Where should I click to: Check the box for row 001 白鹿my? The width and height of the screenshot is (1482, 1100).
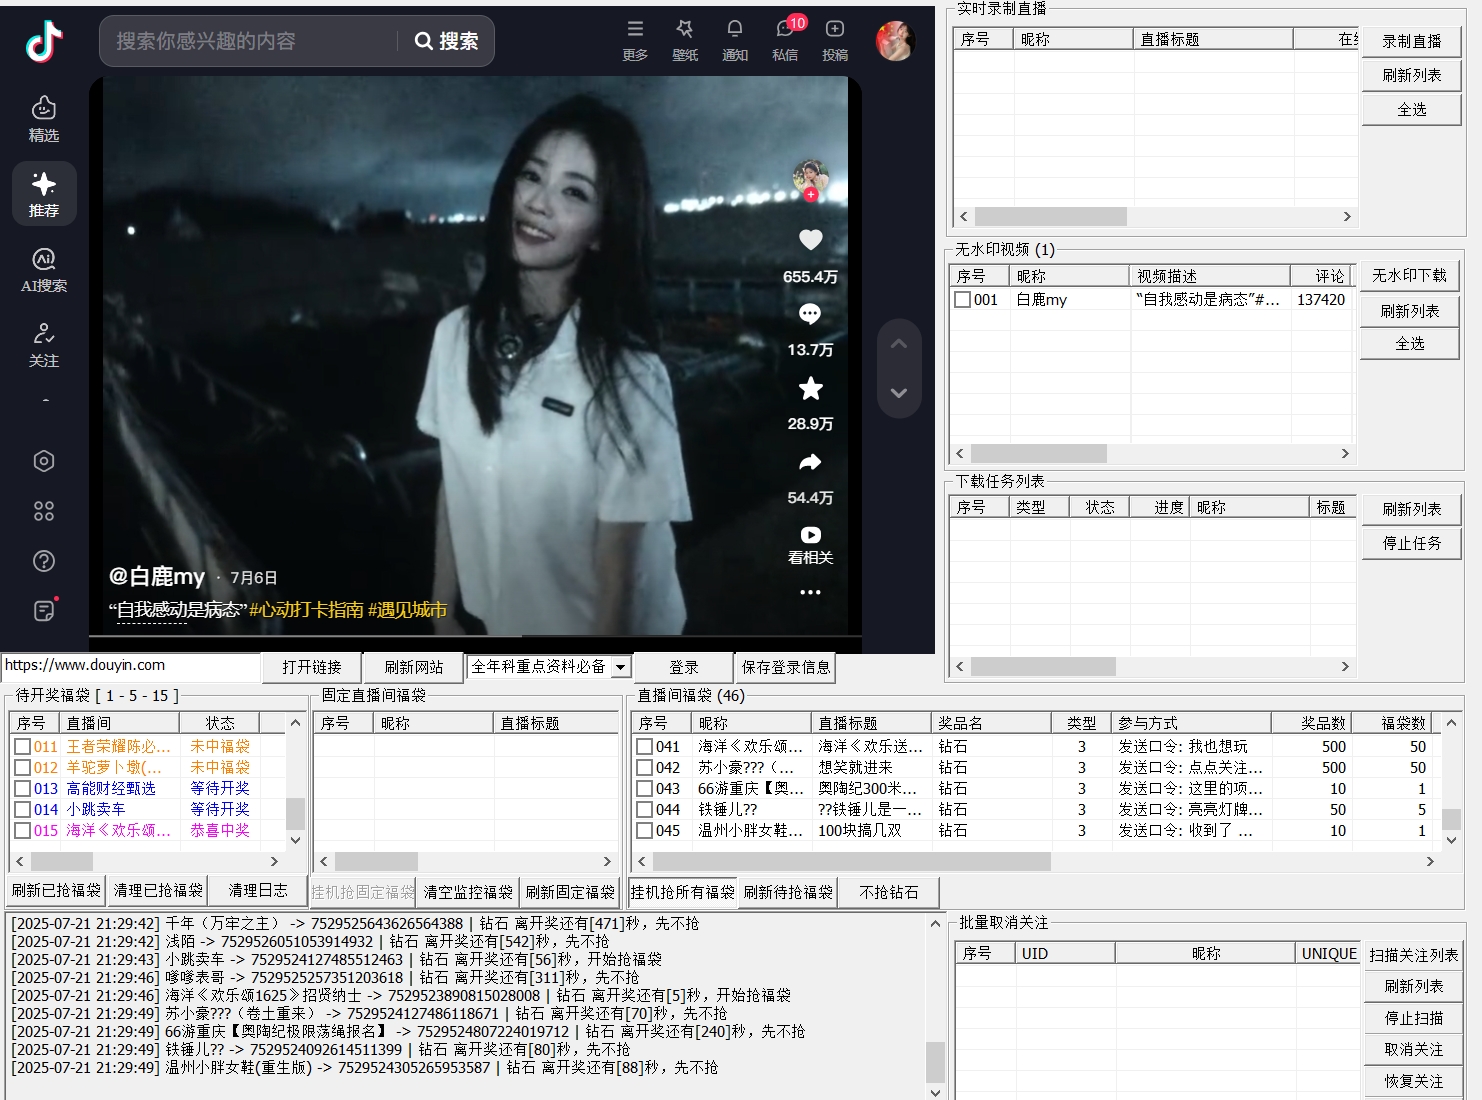tap(963, 300)
